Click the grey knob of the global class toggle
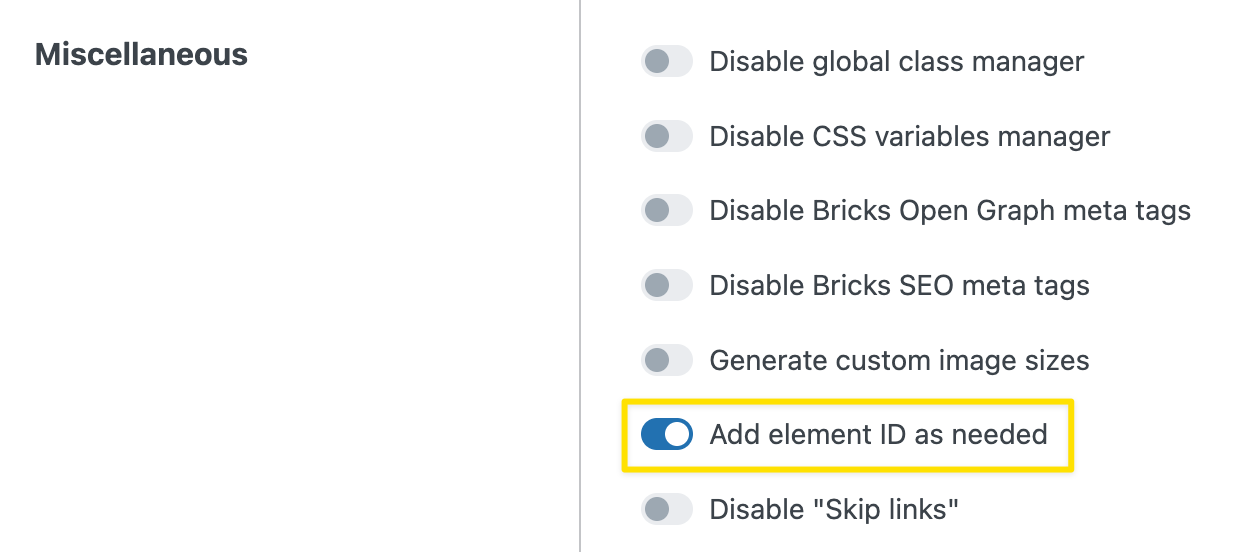The height and width of the screenshot is (552, 1242). 657,62
